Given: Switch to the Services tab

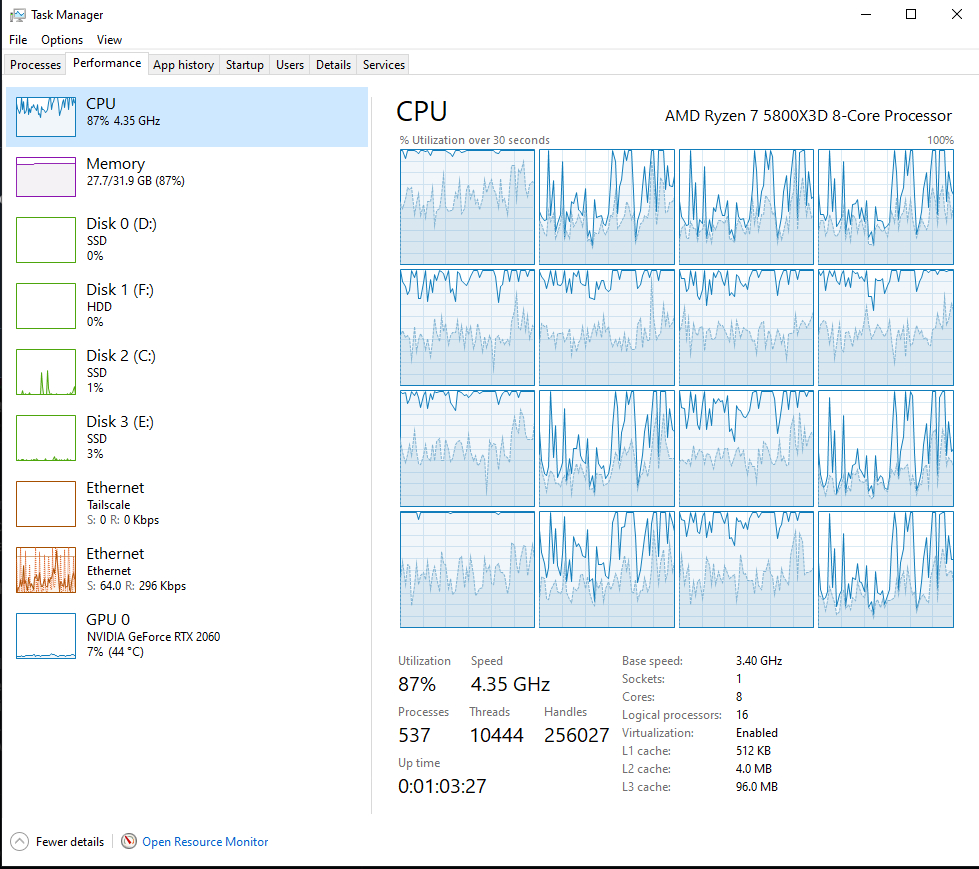Looking at the screenshot, I should tap(383, 65).
